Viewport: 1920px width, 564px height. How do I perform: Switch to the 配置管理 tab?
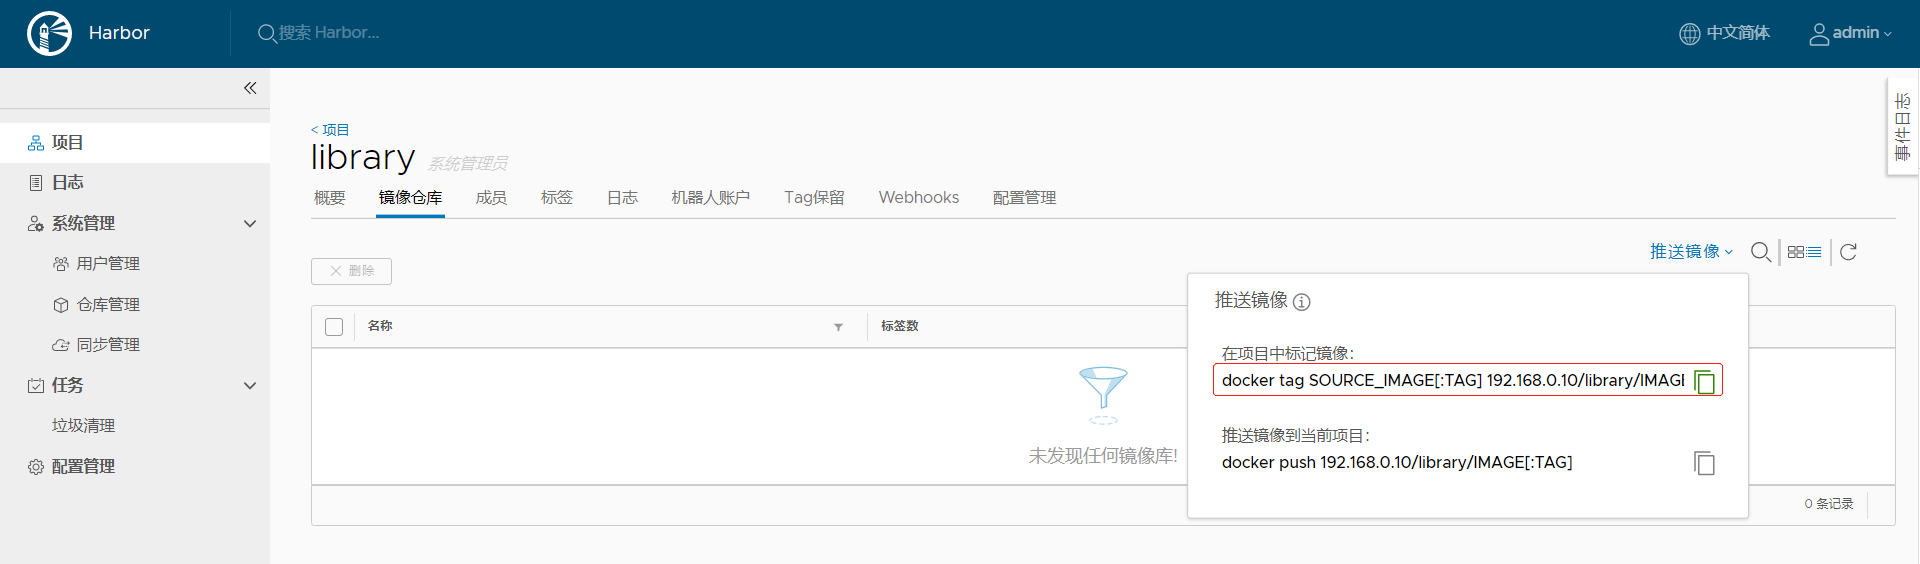tap(1024, 198)
